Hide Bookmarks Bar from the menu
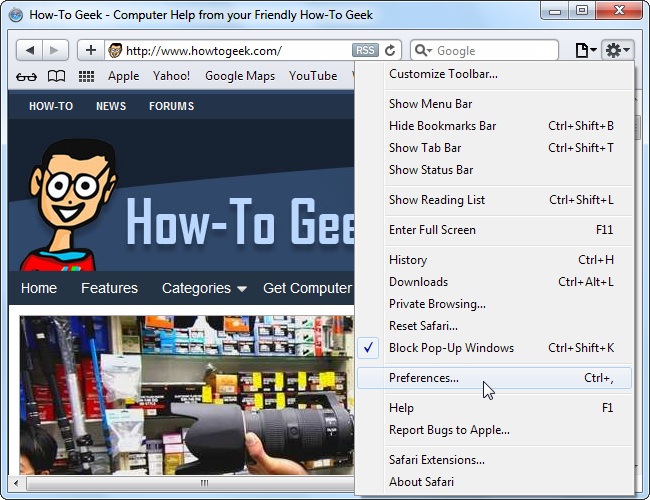 pos(442,126)
